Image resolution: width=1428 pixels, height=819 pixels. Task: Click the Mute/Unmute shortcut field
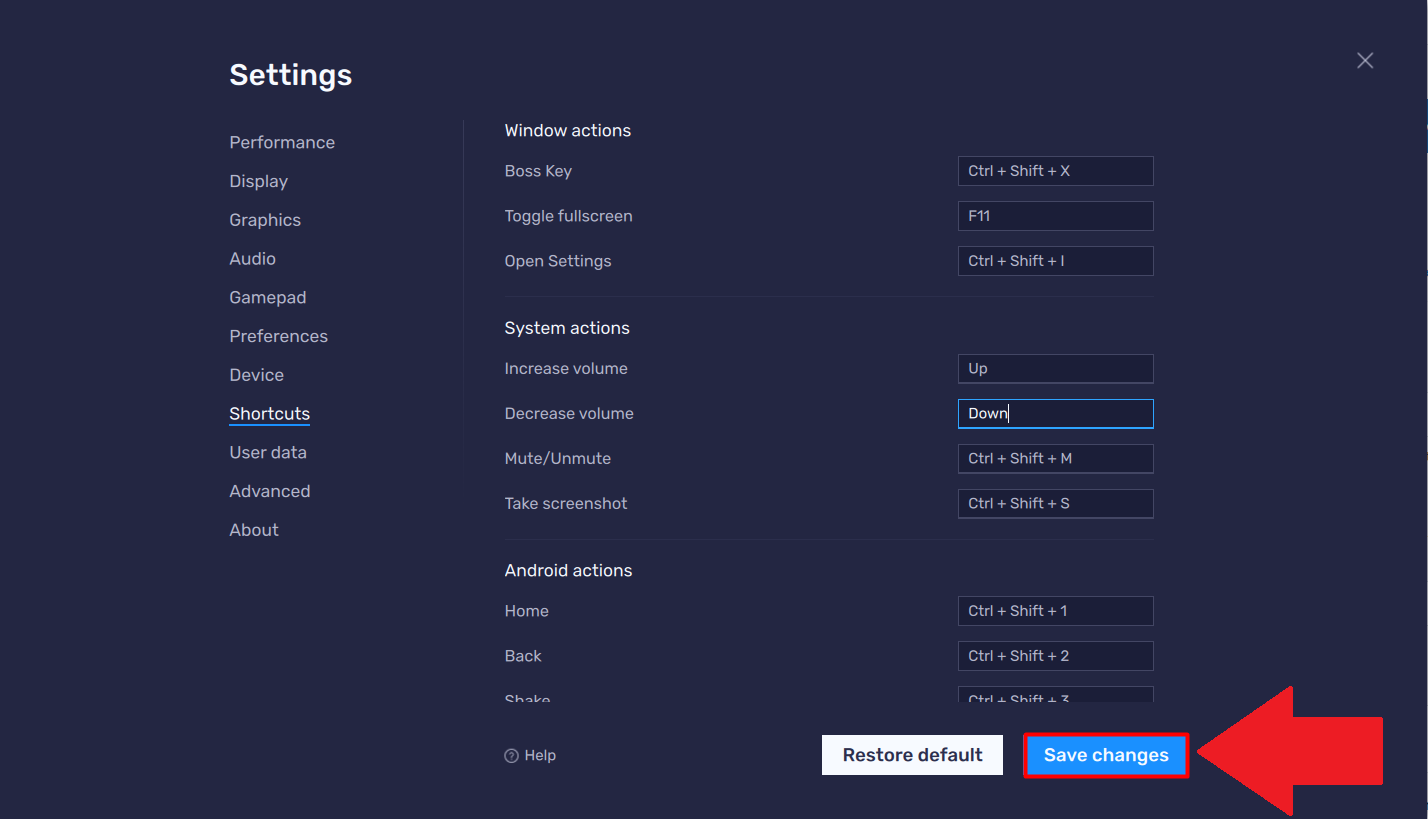pos(1055,458)
